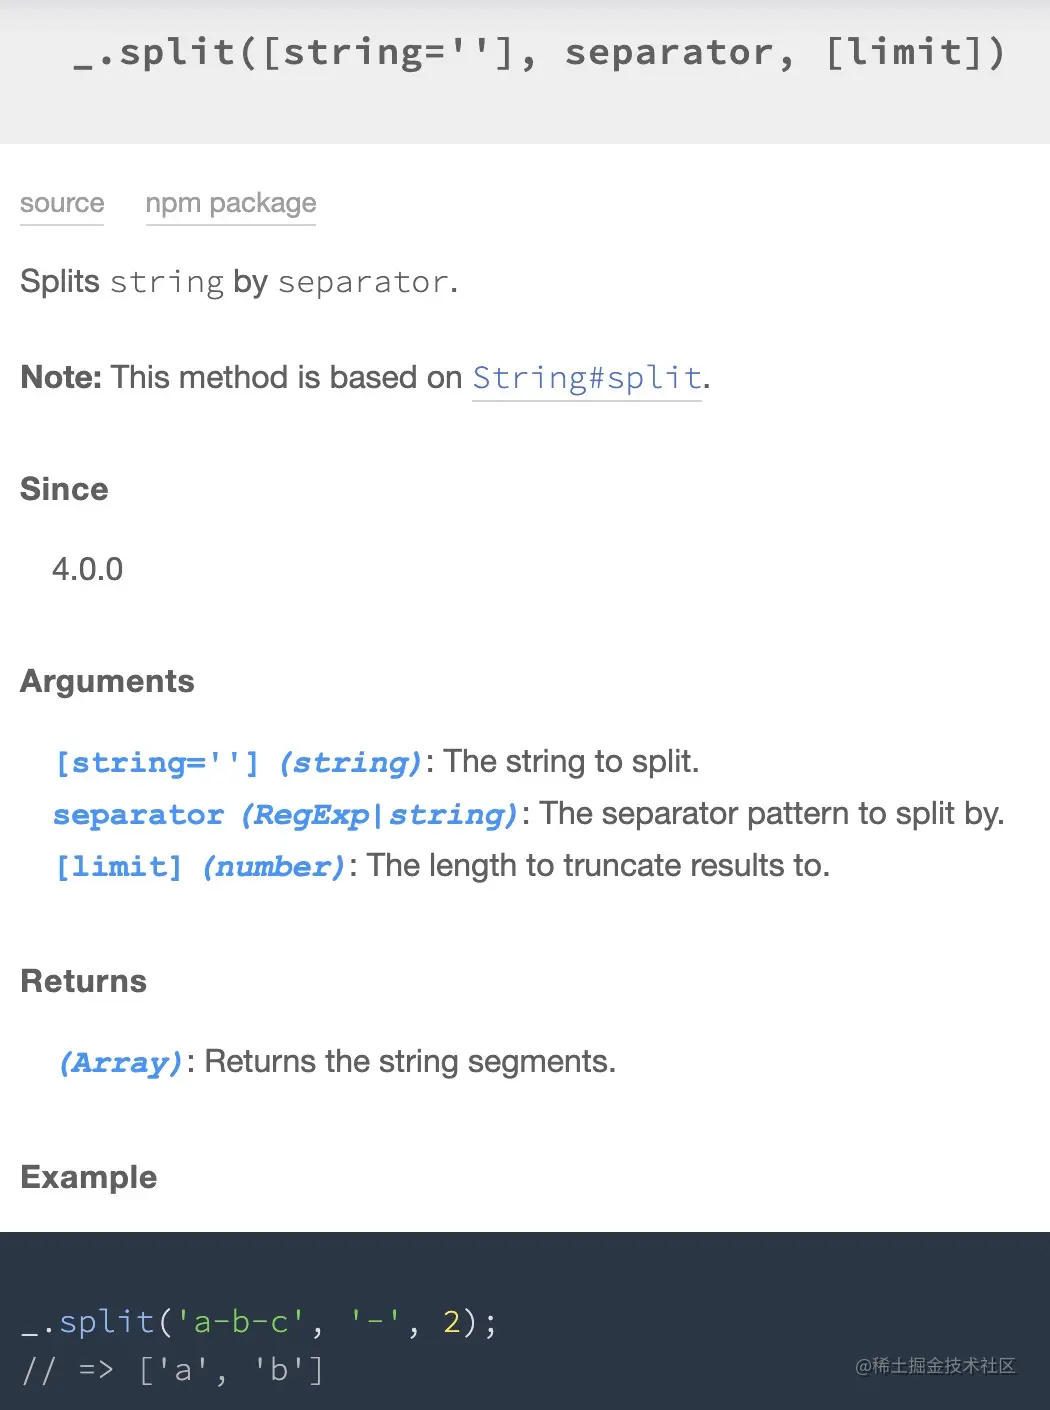The height and width of the screenshot is (1410, 1050).
Task: Click the _.split function signature header
Action: [538, 52]
